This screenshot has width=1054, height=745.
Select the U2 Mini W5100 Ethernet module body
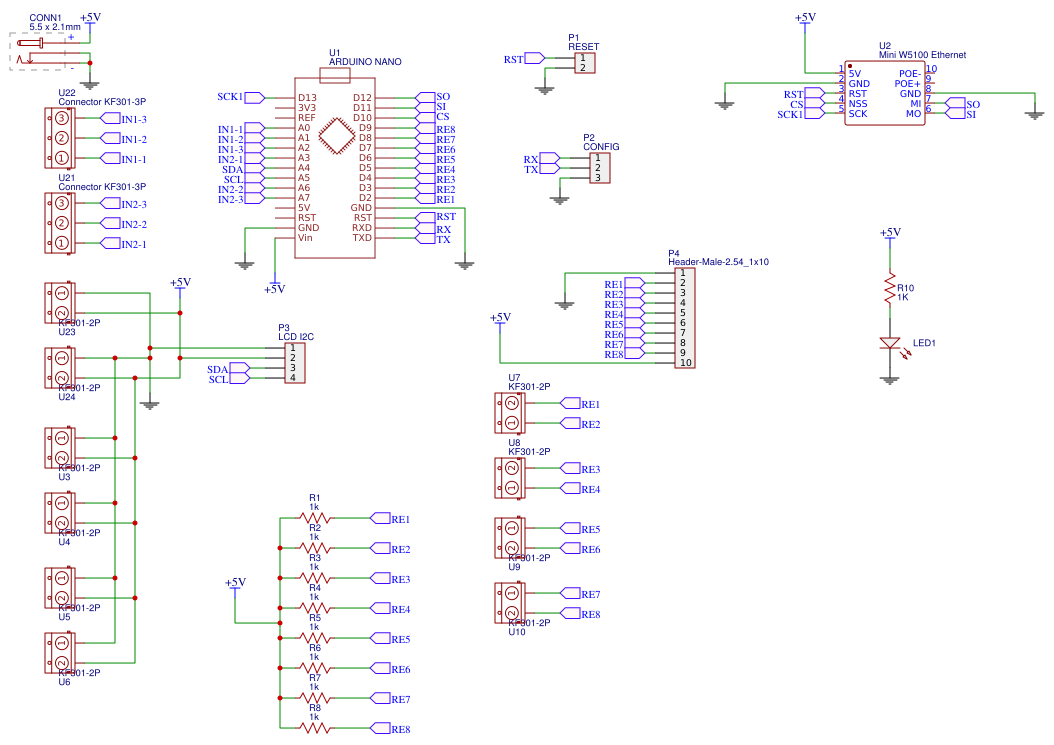pos(885,93)
